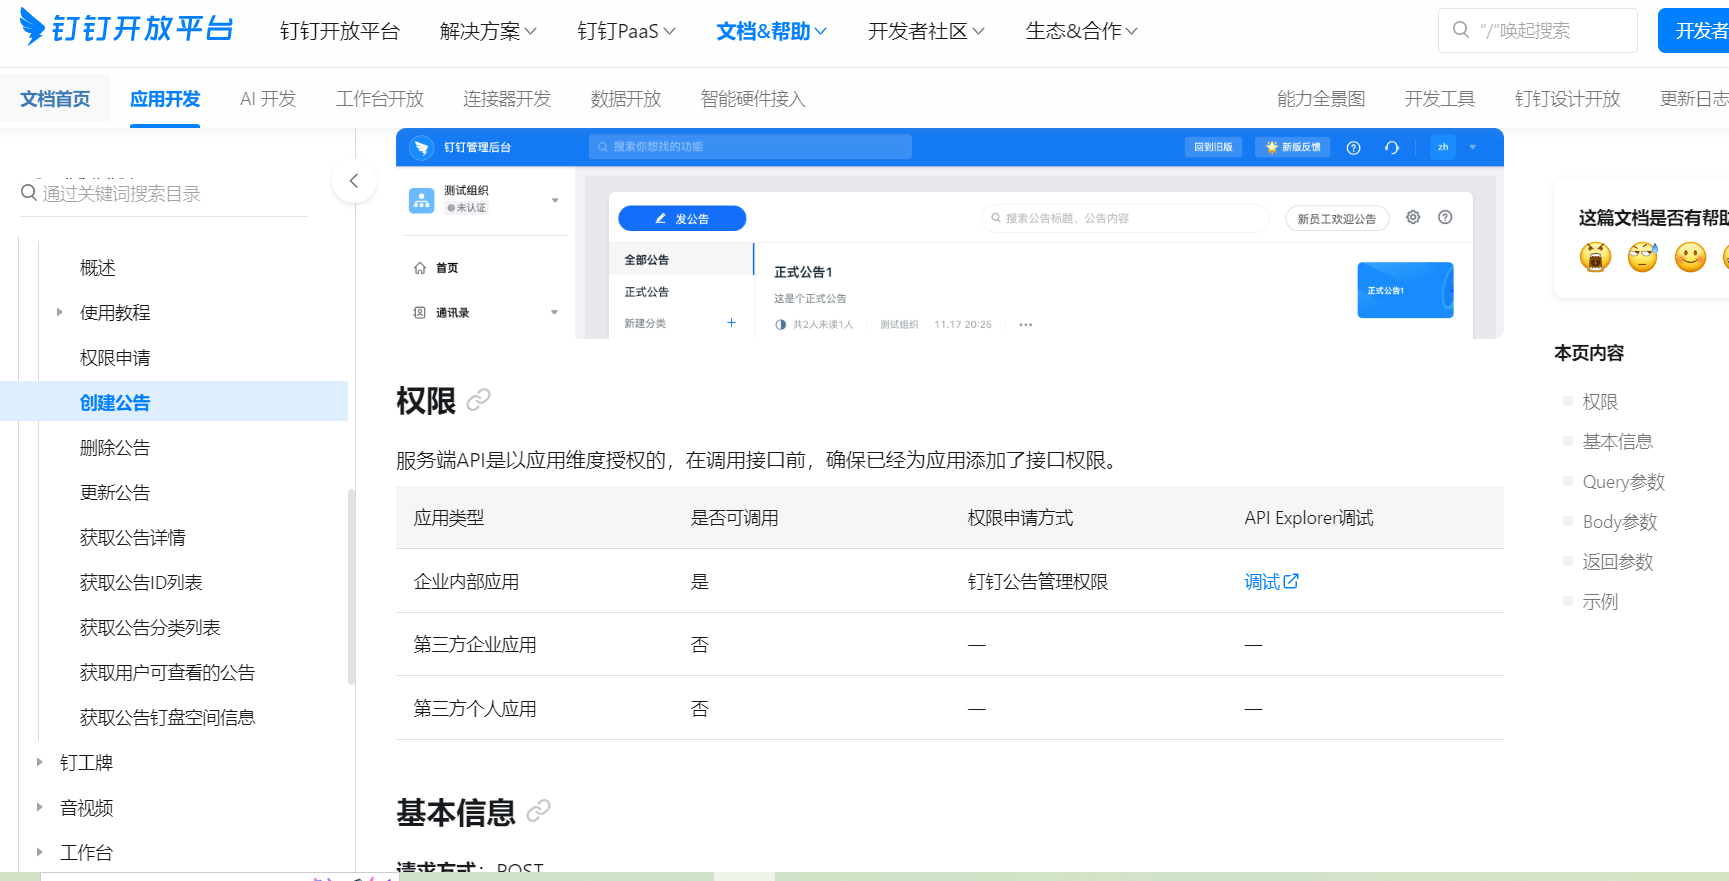Click the sweating face feedback emoji
Image resolution: width=1729 pixels, height=881 pixels.
click(1643, 257)
